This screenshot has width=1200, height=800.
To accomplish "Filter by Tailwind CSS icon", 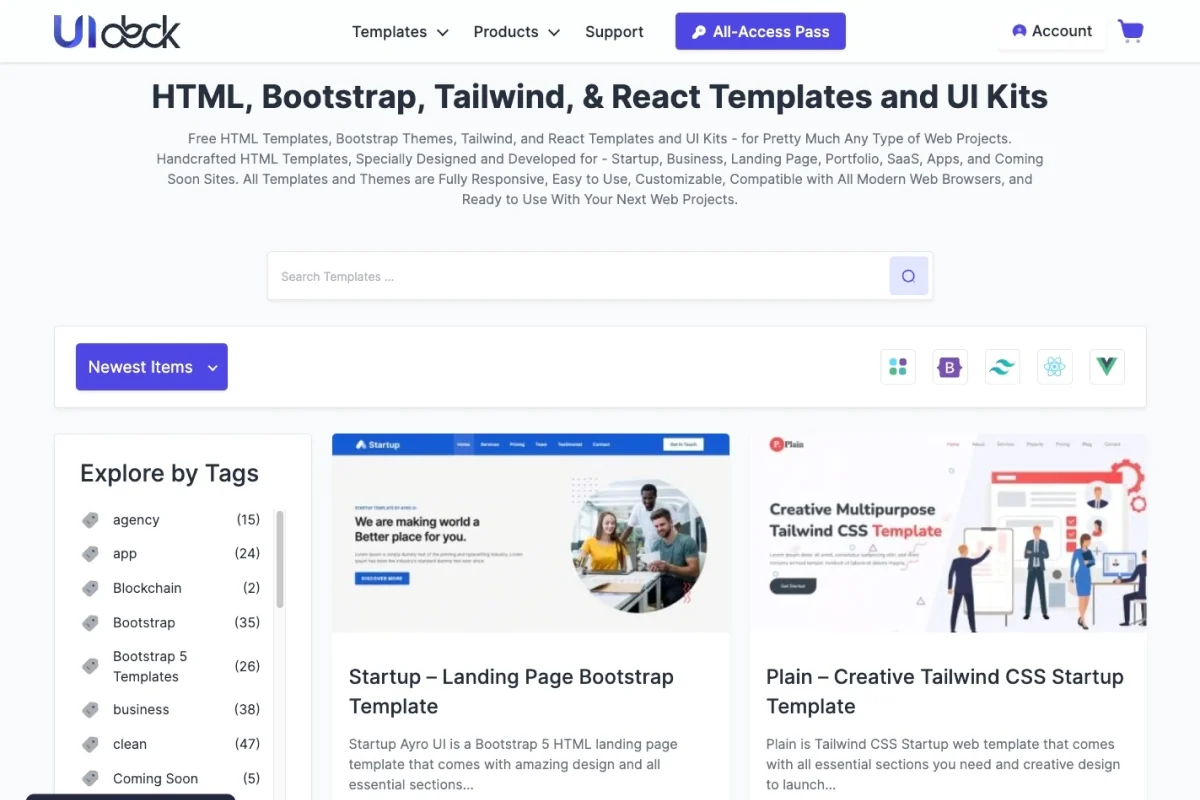I will [x=1002, y=367].
